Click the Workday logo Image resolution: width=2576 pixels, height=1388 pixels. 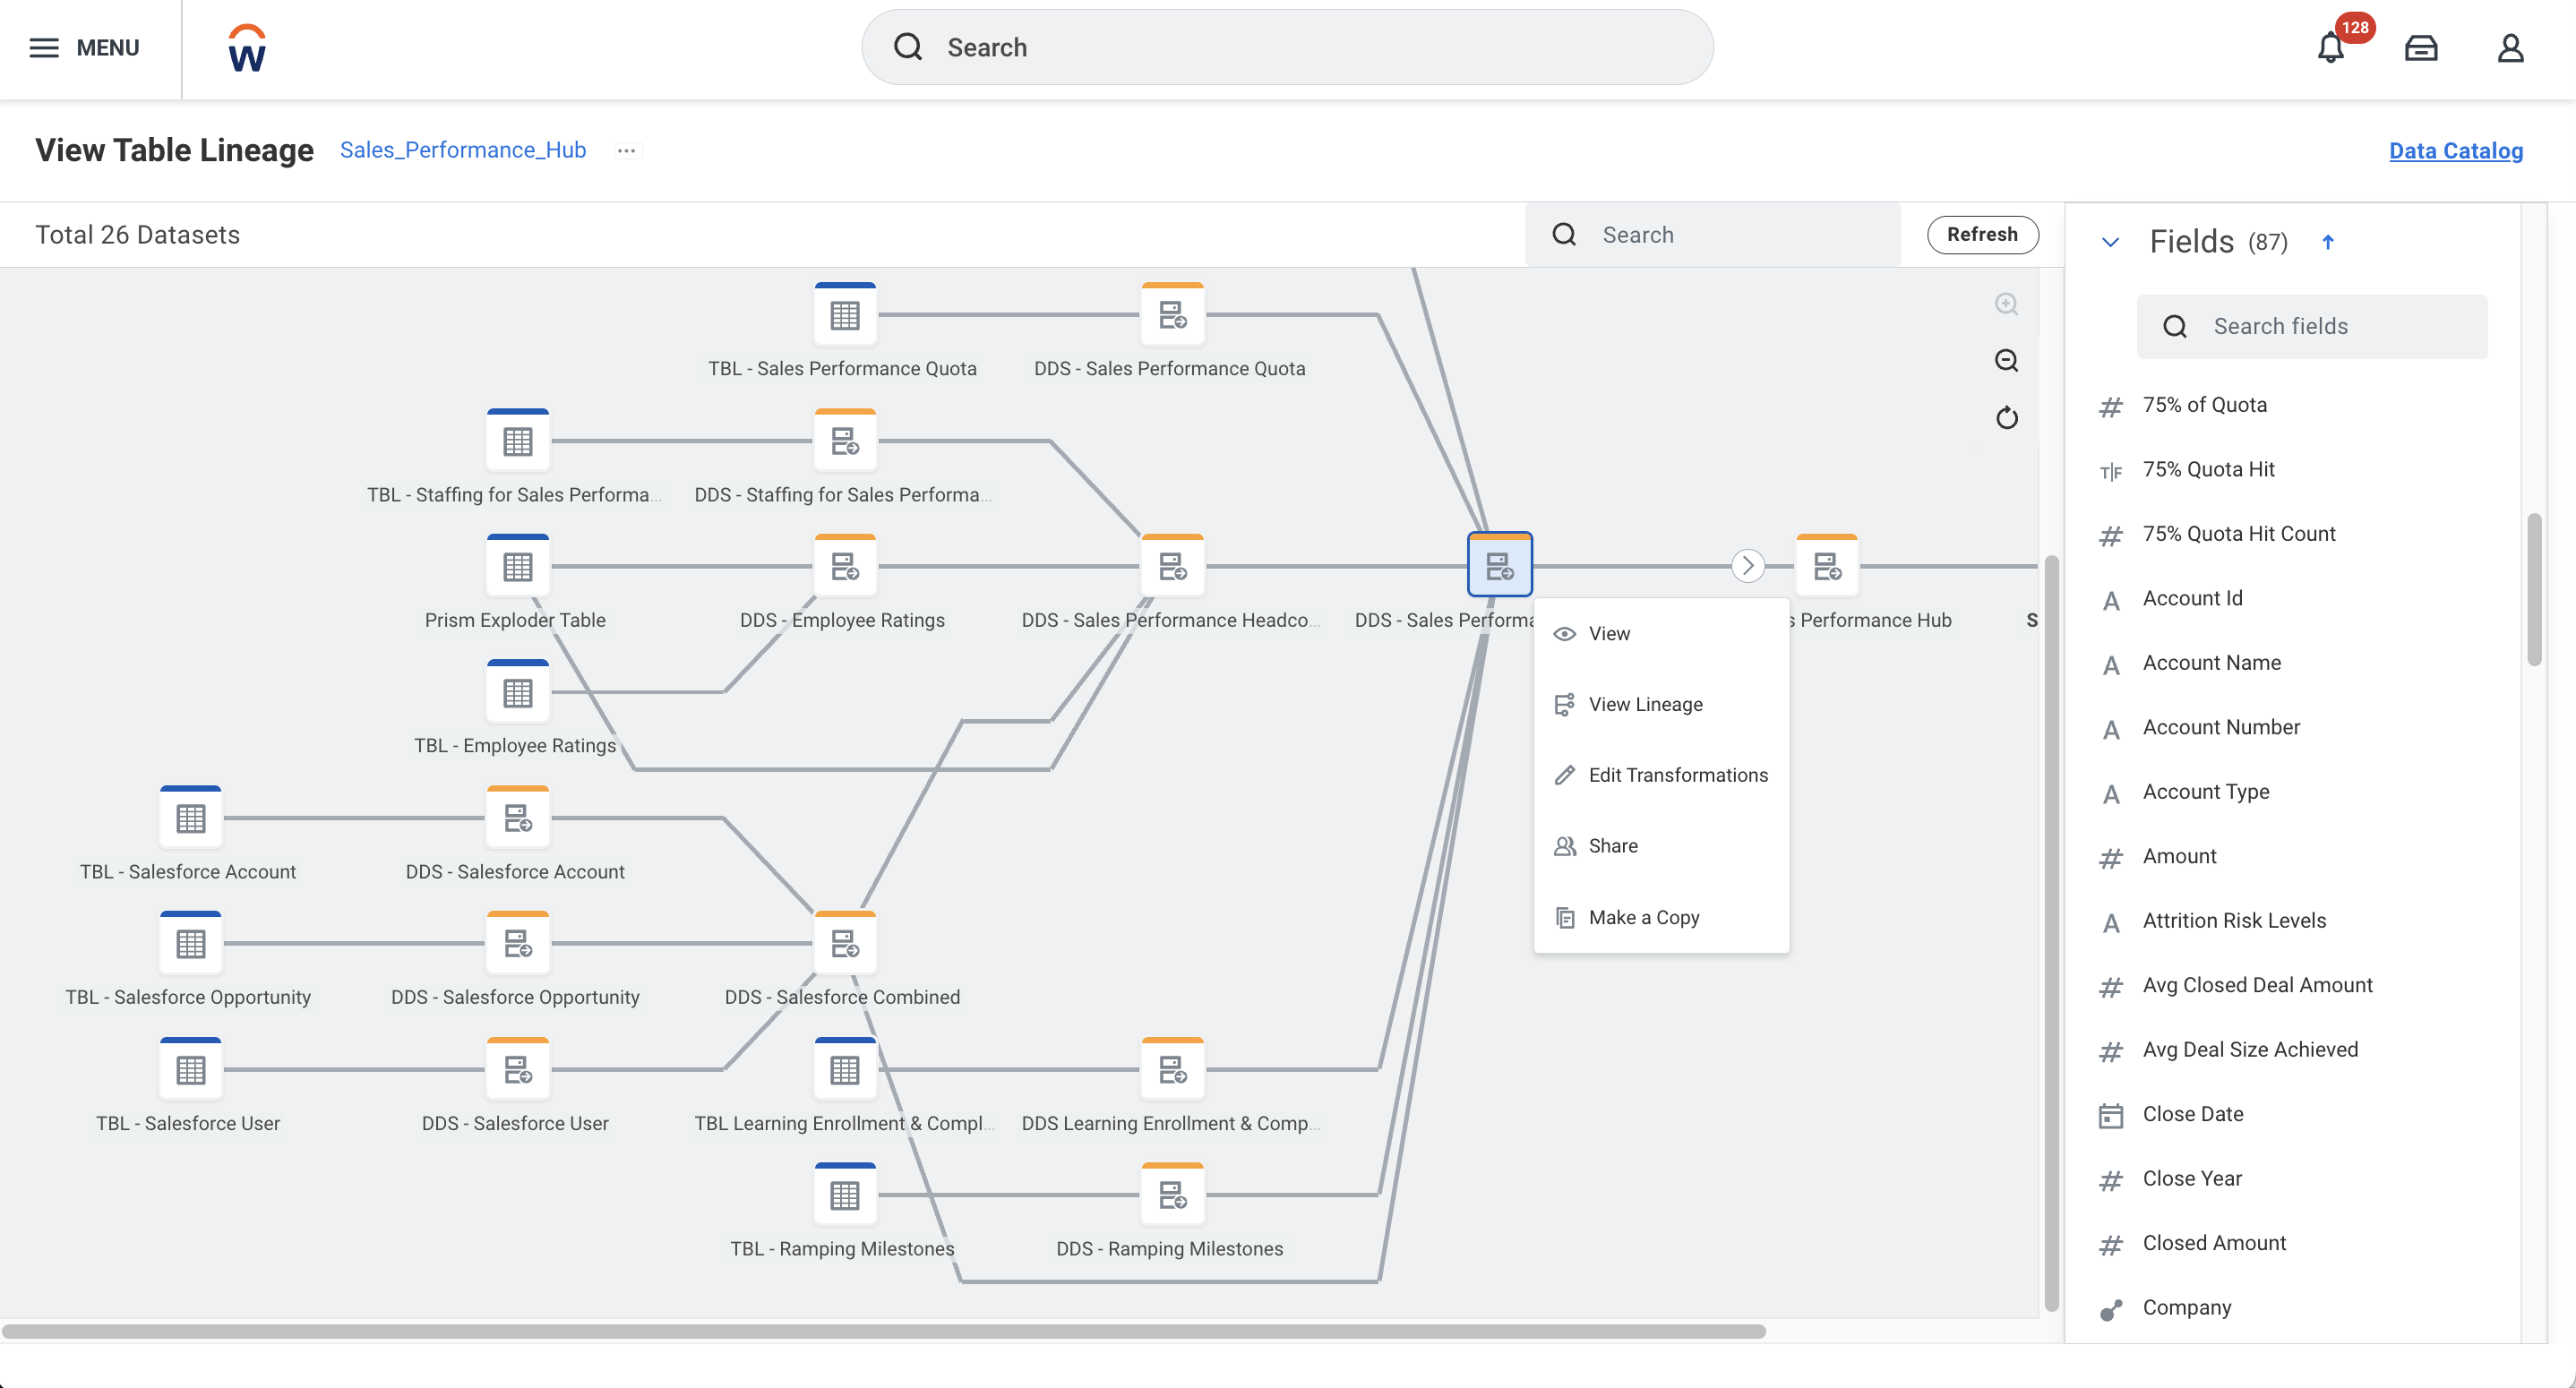click(x=246, y=48)
